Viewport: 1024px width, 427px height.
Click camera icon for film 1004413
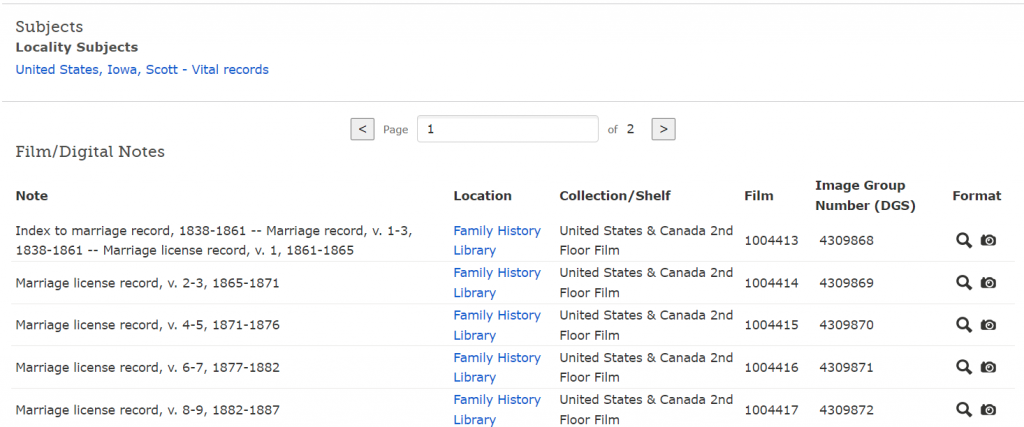[x=988, y=240]
